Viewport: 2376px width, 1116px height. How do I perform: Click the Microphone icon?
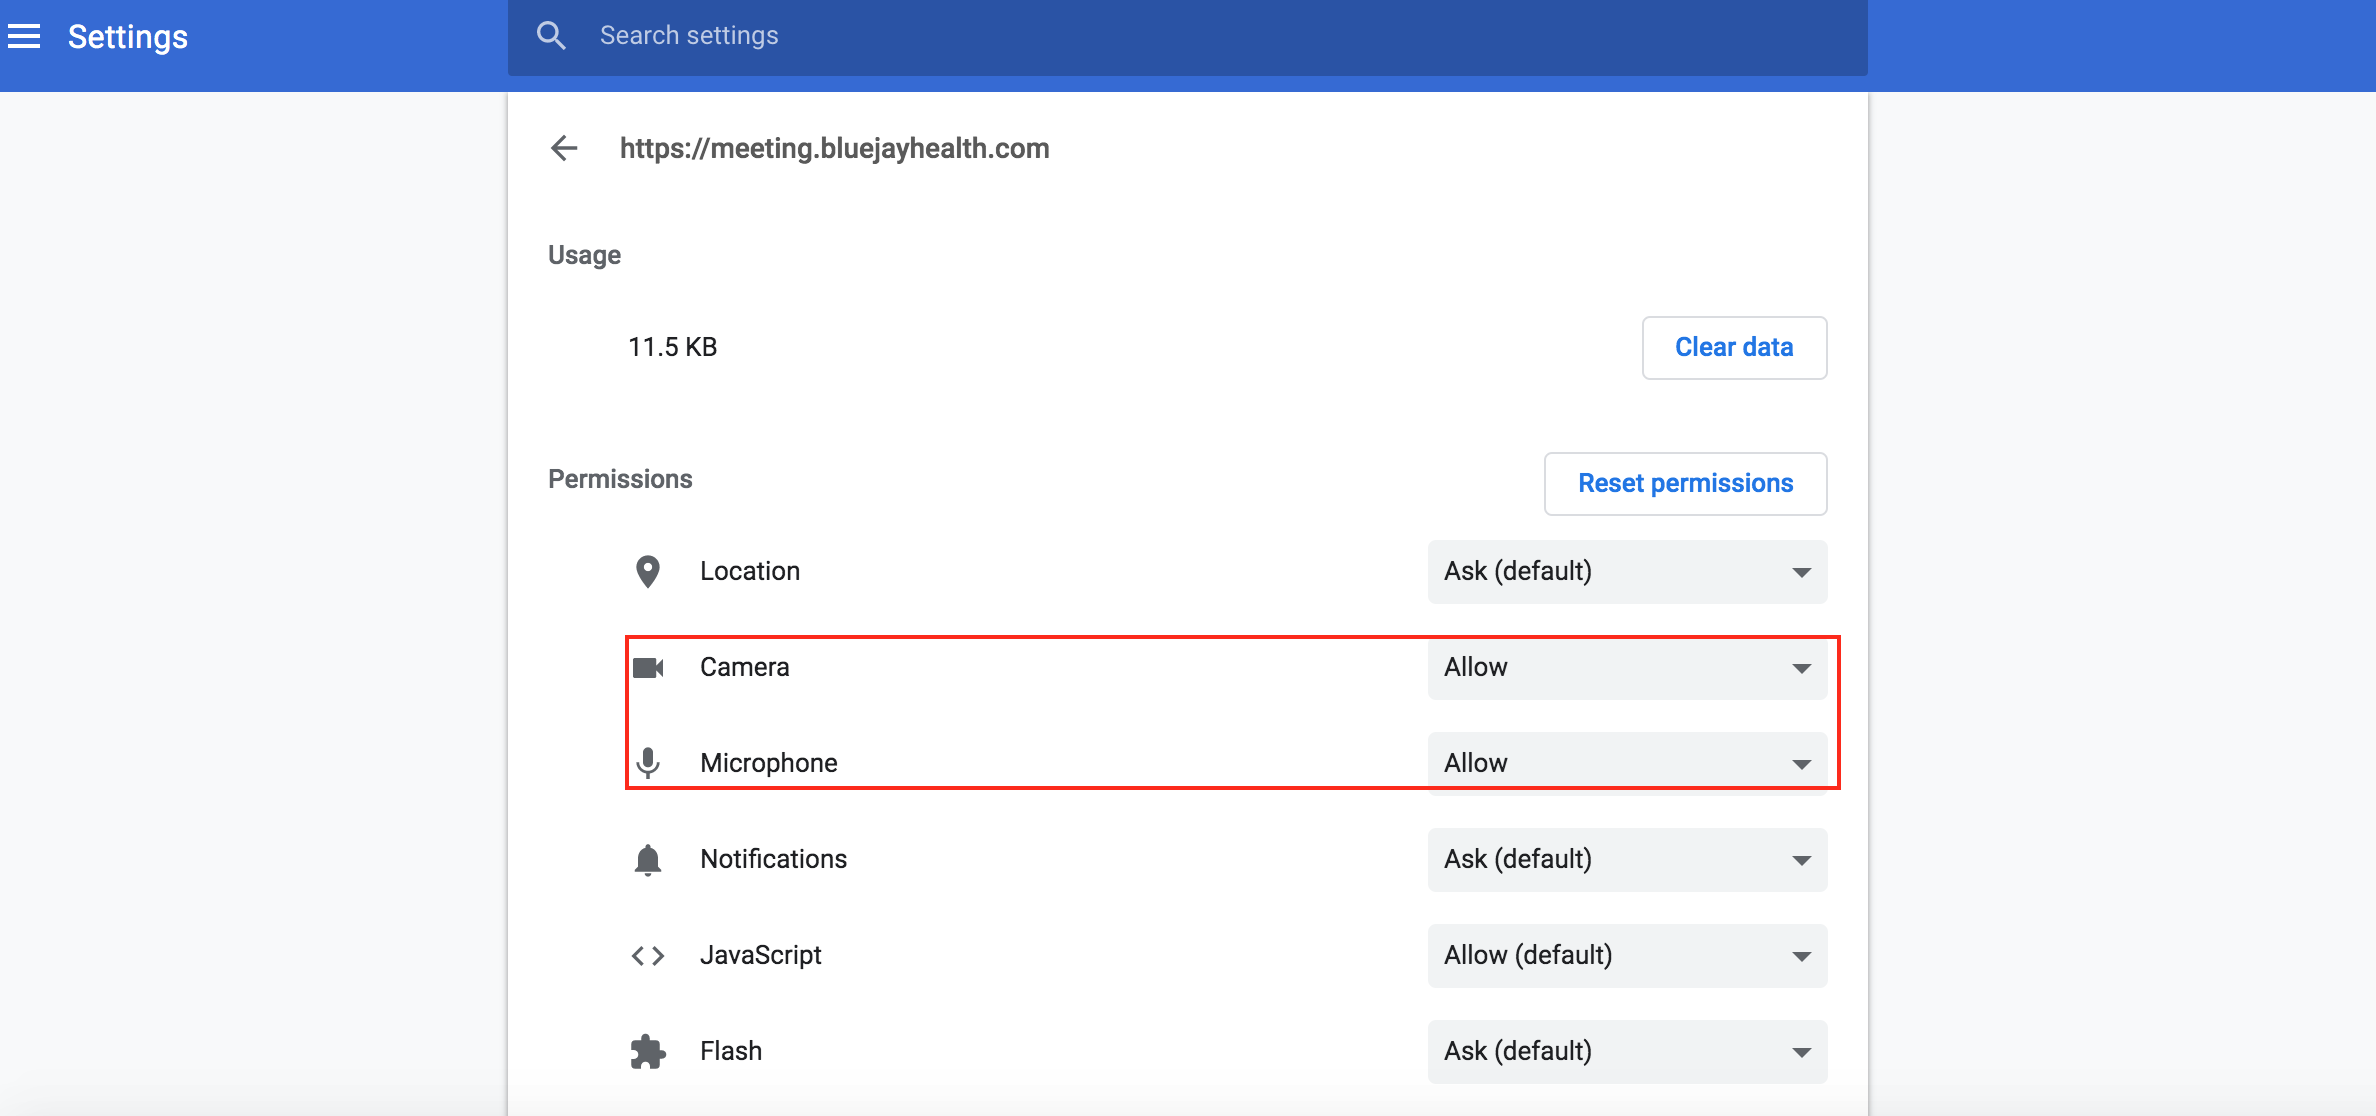648,763
